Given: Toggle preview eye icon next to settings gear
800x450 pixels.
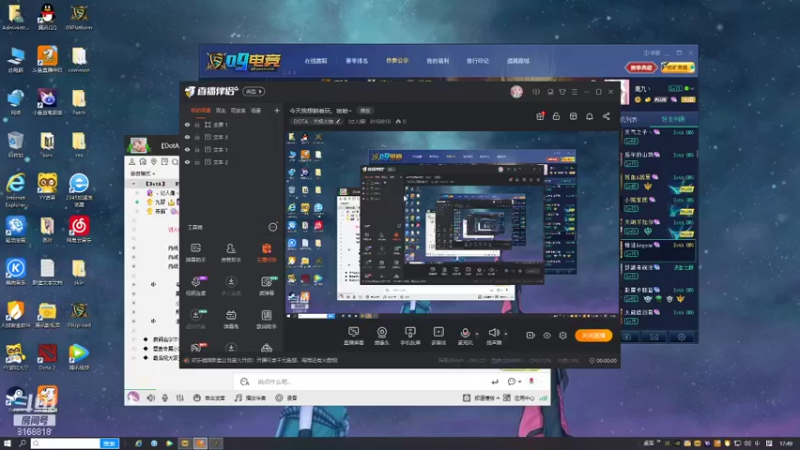Looking at the screenshot, I should pyautogui.click(x=546, y=335).
